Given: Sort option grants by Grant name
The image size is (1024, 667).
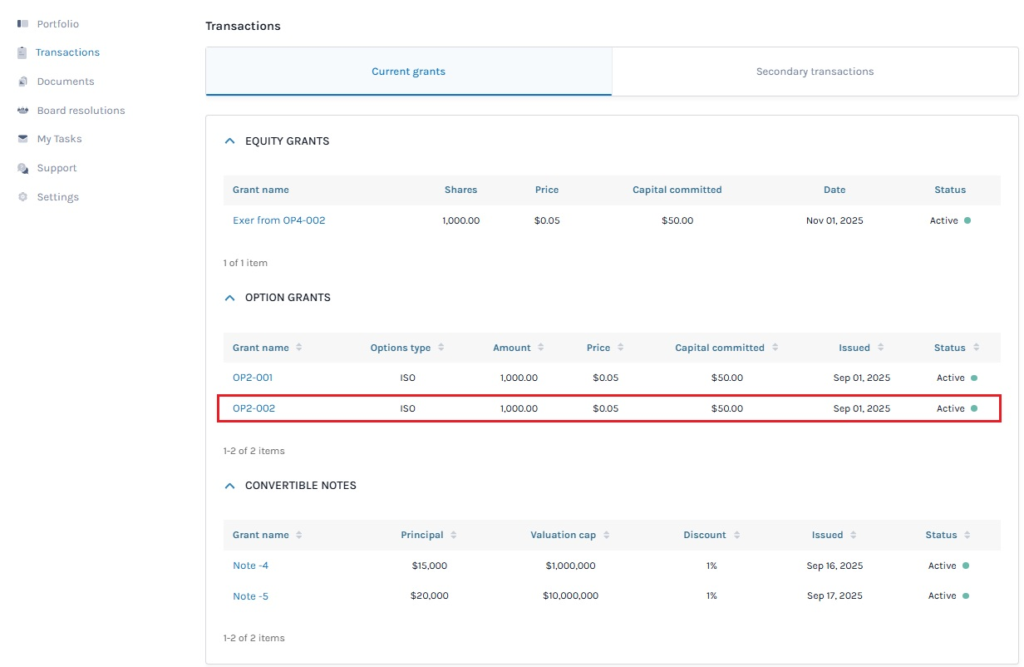Looking at the screenshot, I should pyautogui.click(x=298, y=348).
